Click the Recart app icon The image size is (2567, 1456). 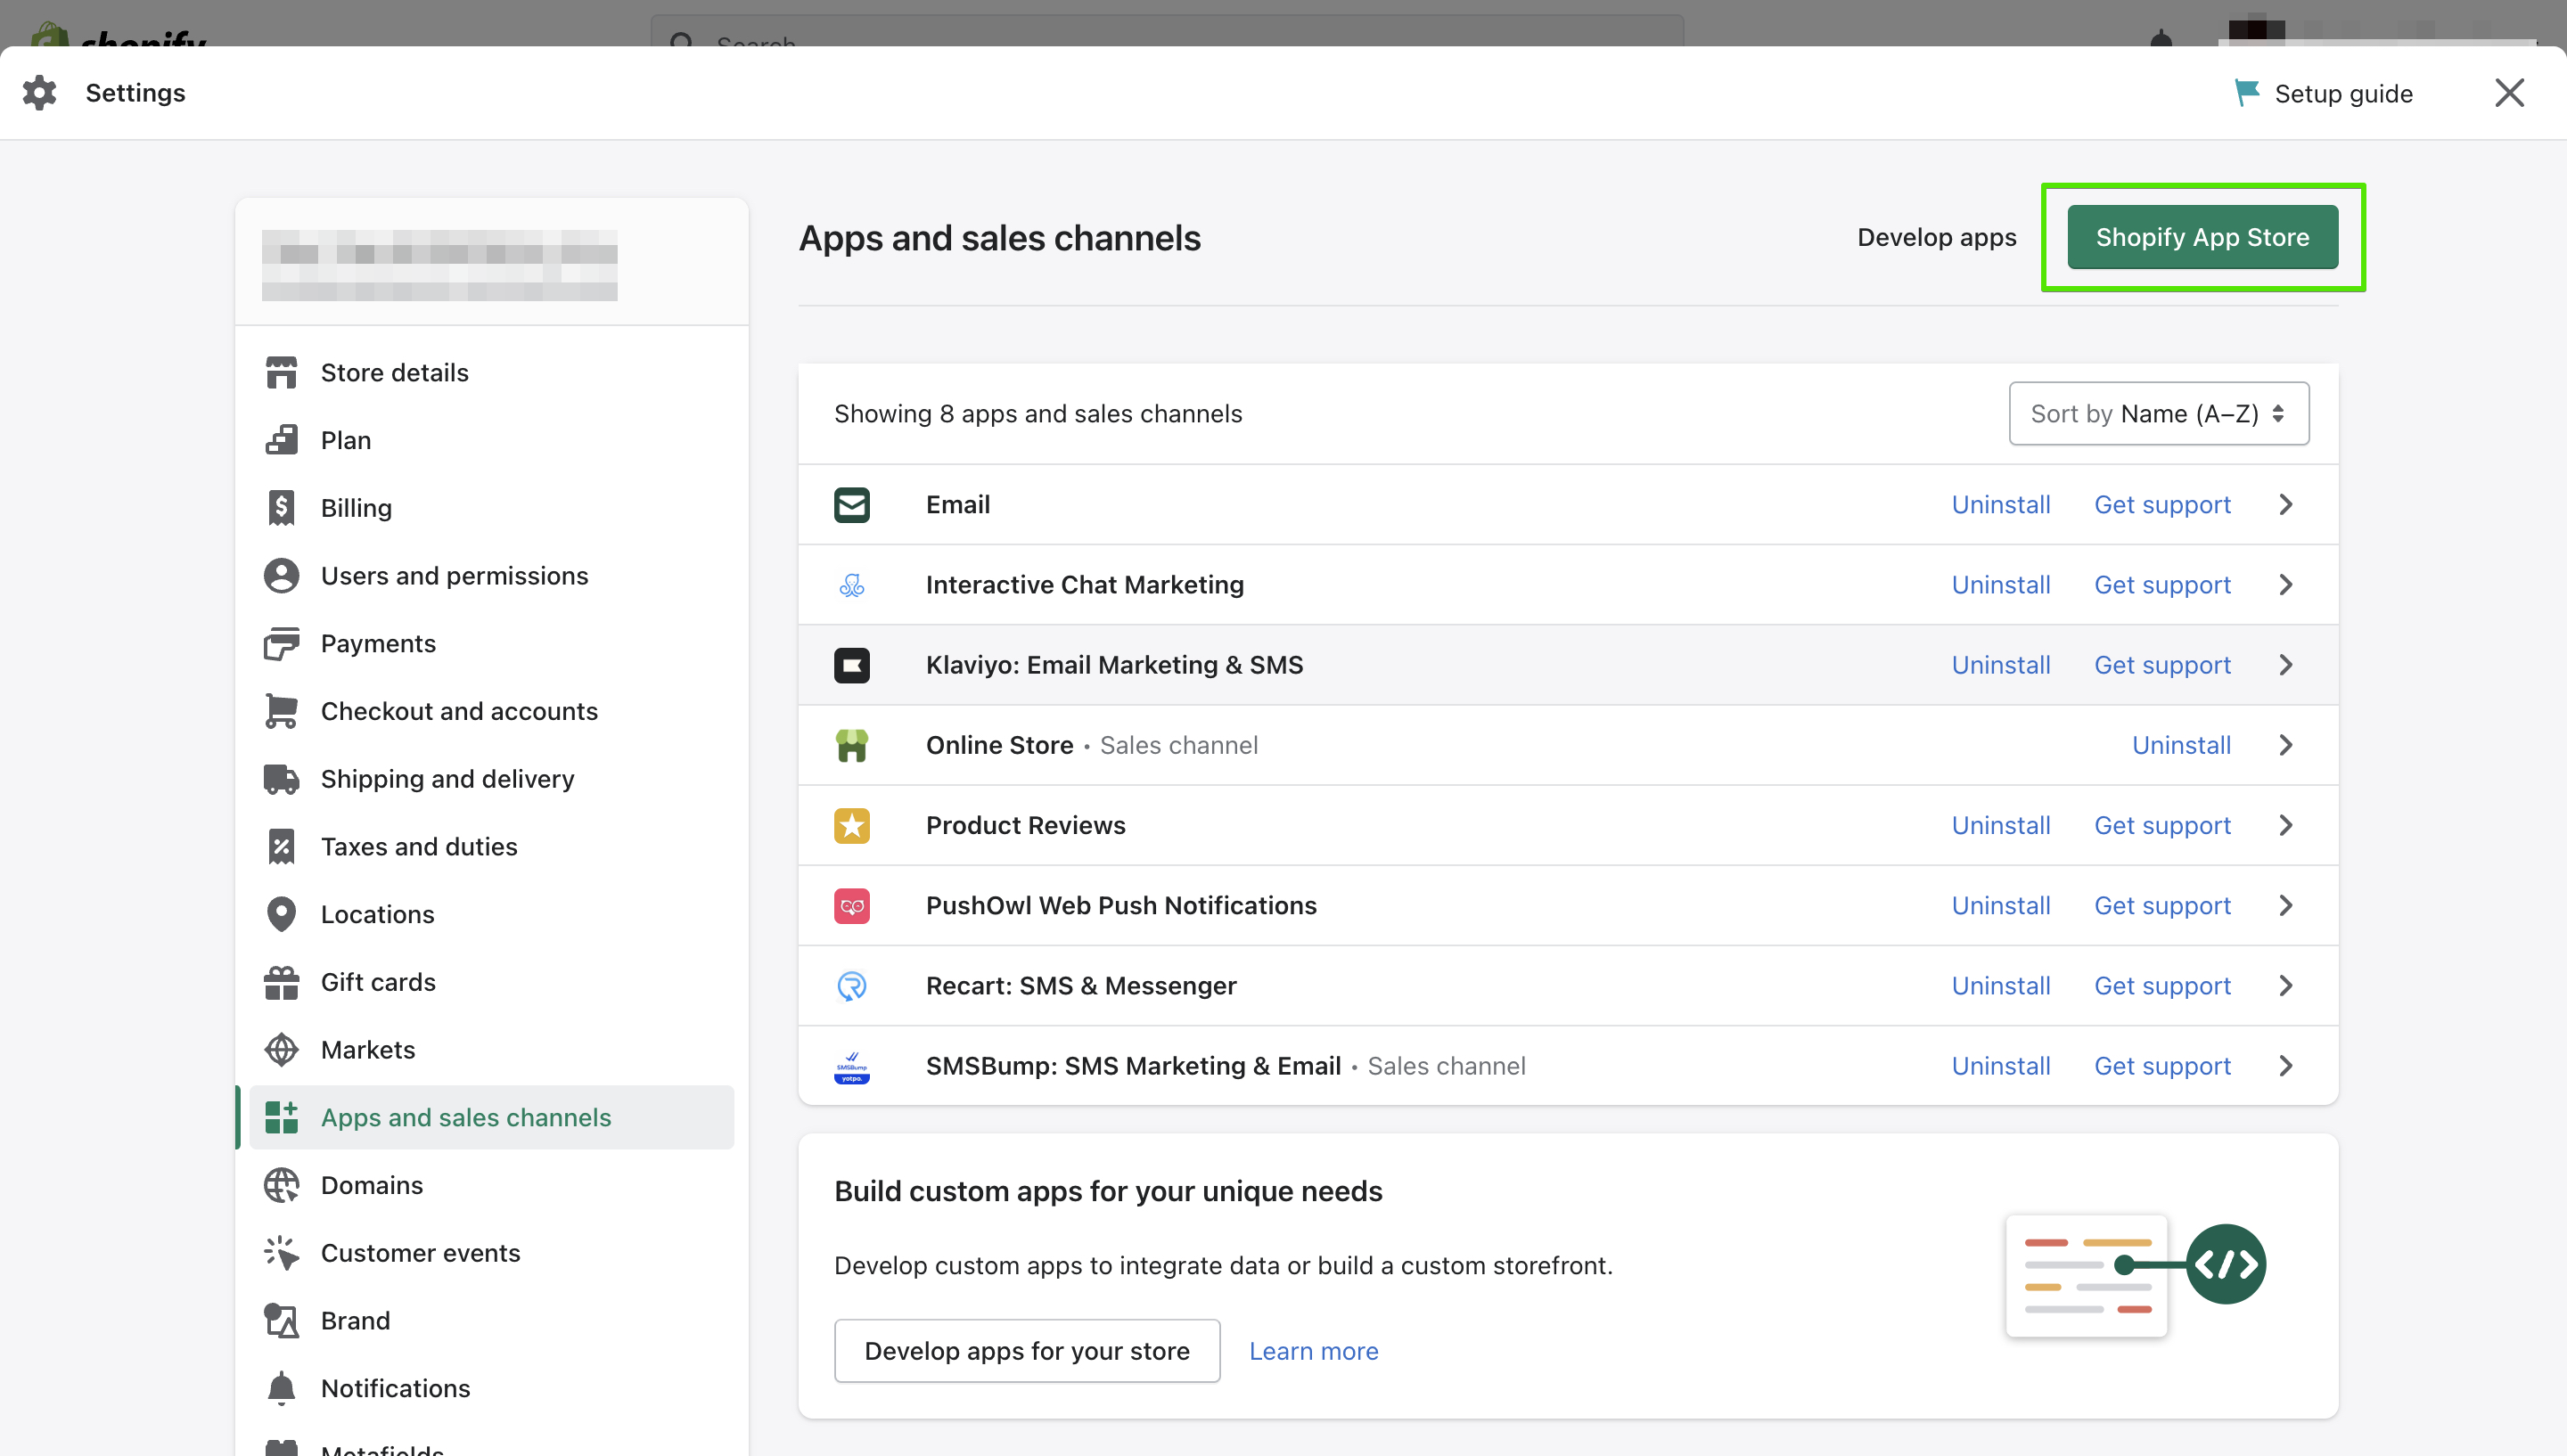tap(852, 986)
